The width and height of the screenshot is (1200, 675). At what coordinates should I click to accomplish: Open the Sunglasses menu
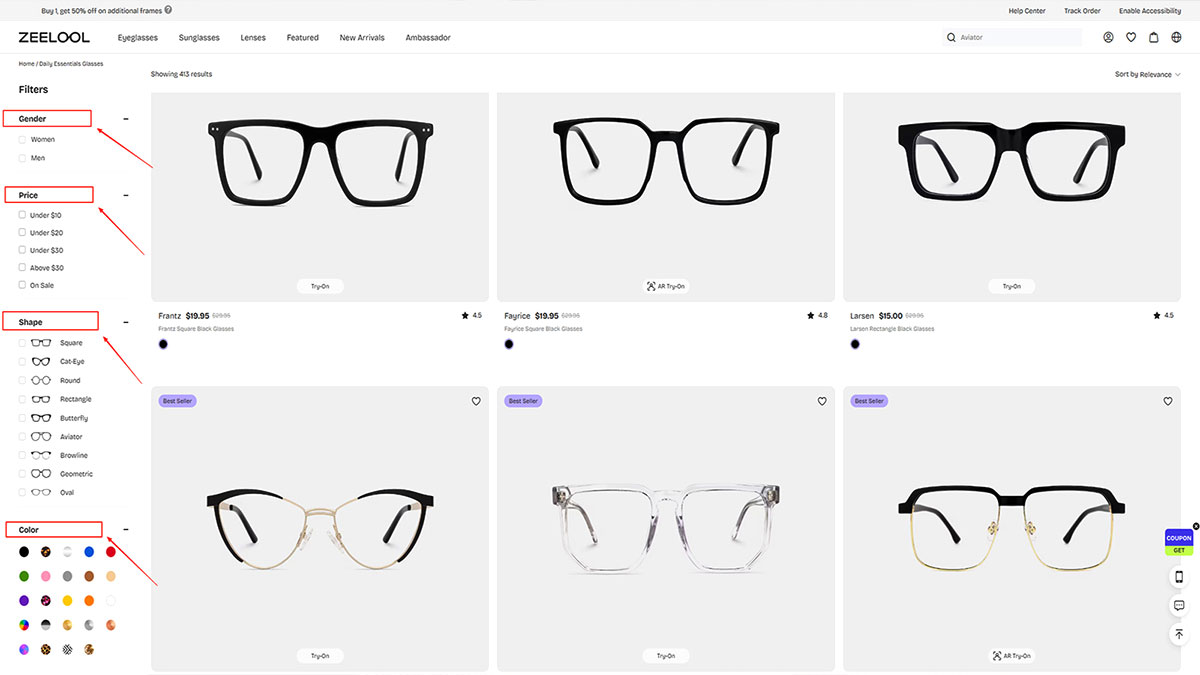tap(199, 38)
